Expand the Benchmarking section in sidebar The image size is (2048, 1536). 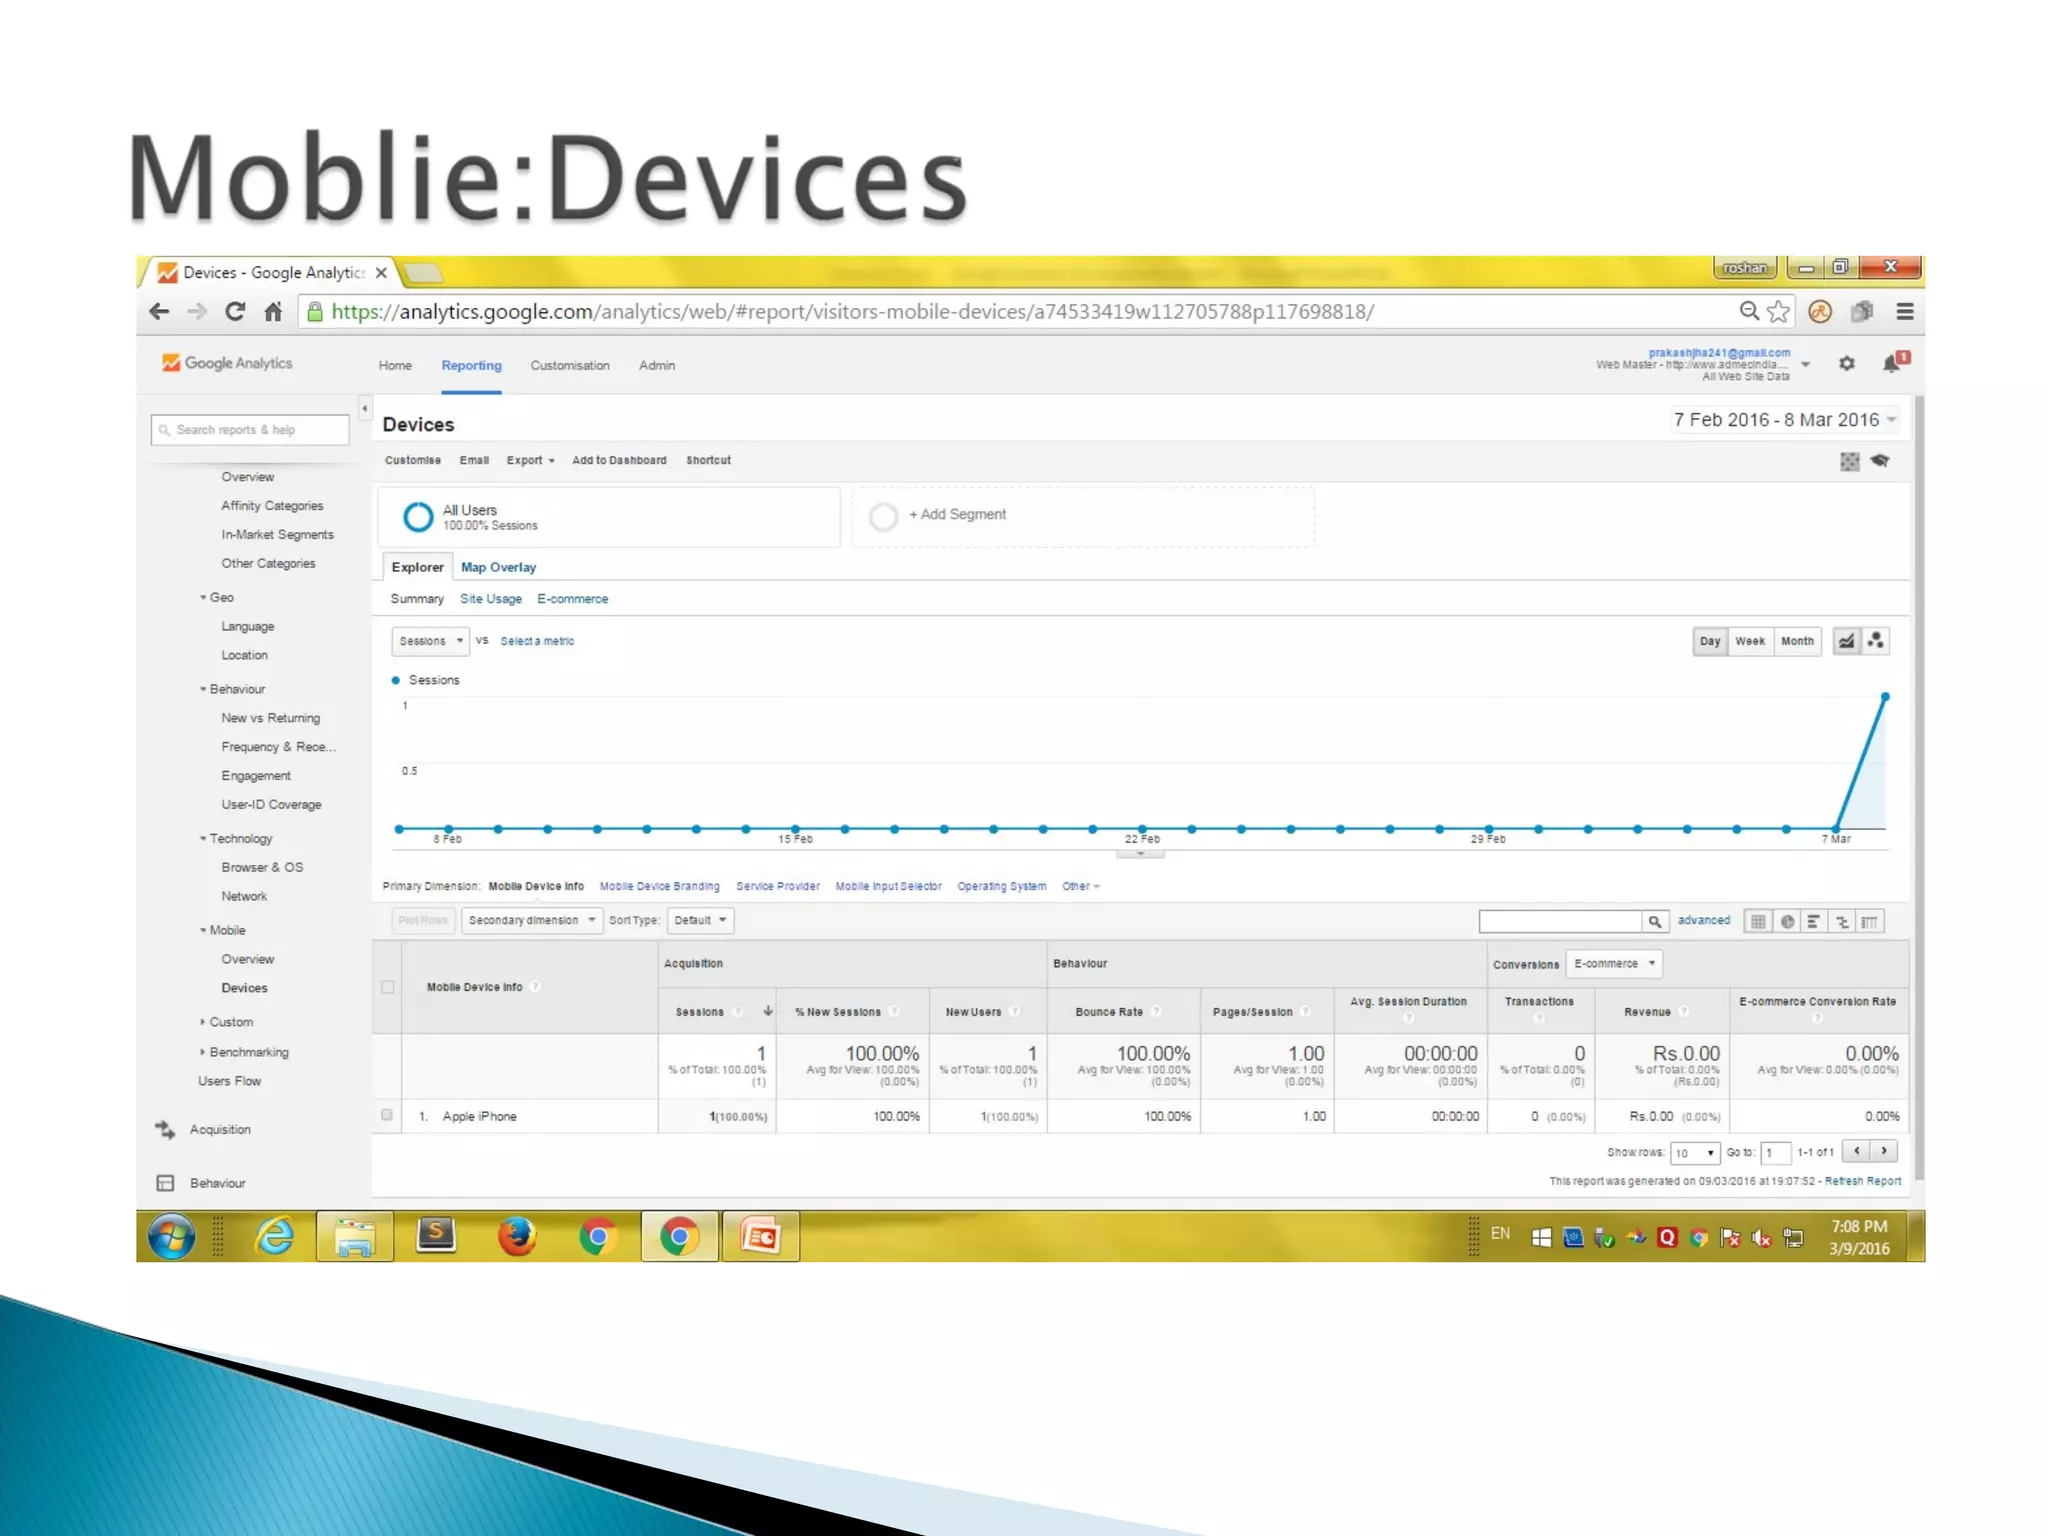point(248,1052)
